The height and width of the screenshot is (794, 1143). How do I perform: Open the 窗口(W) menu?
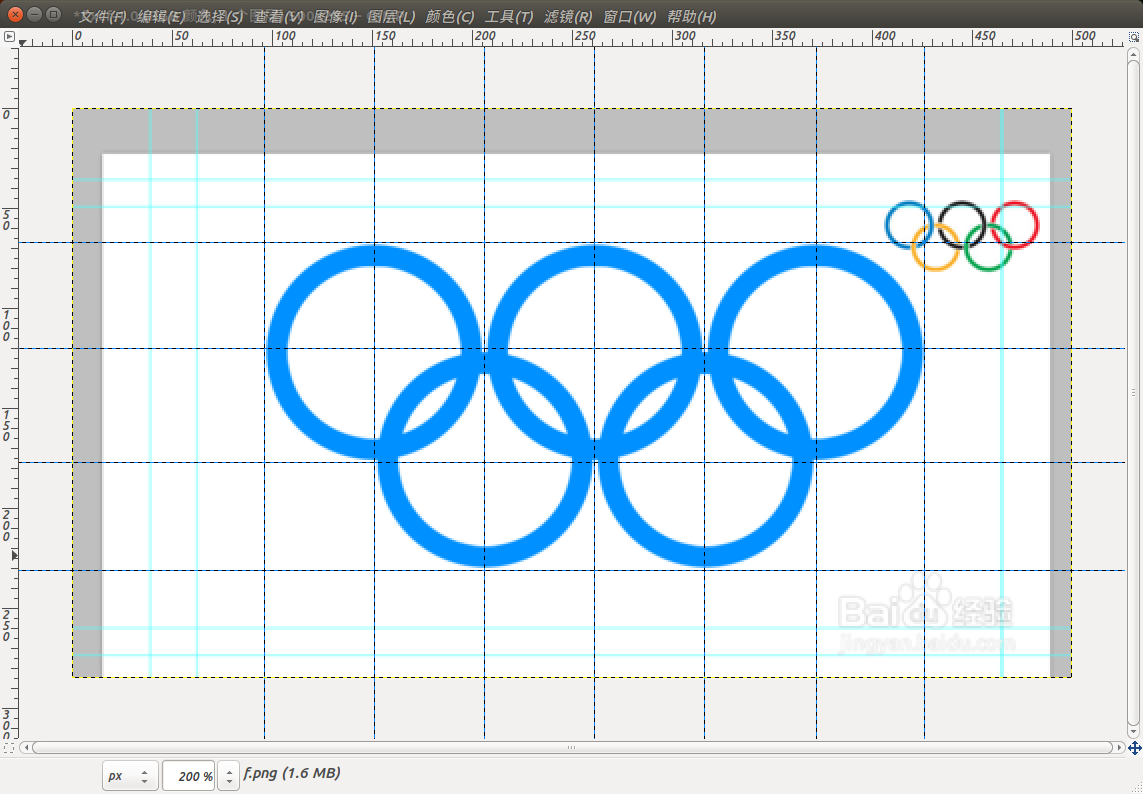point(629,16)
